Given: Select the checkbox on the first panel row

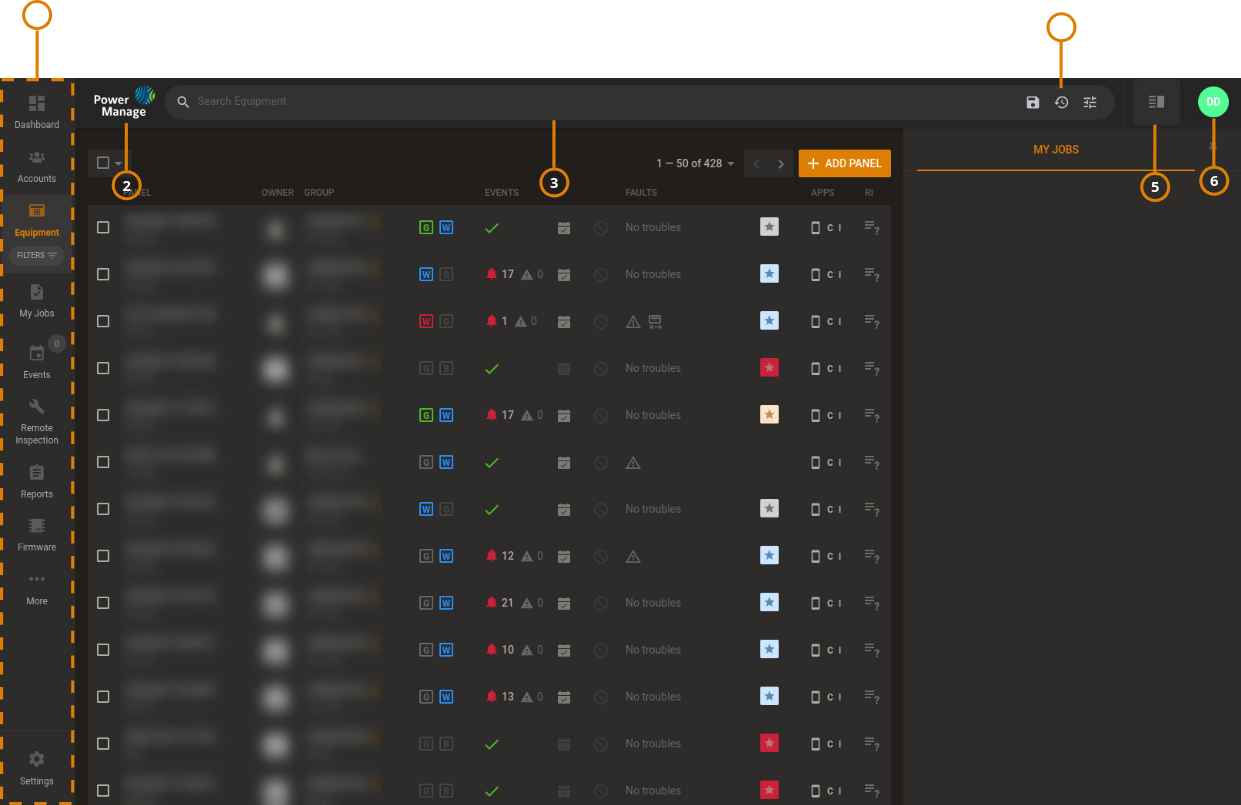Looking at the screenshot, I should [103, 227].
